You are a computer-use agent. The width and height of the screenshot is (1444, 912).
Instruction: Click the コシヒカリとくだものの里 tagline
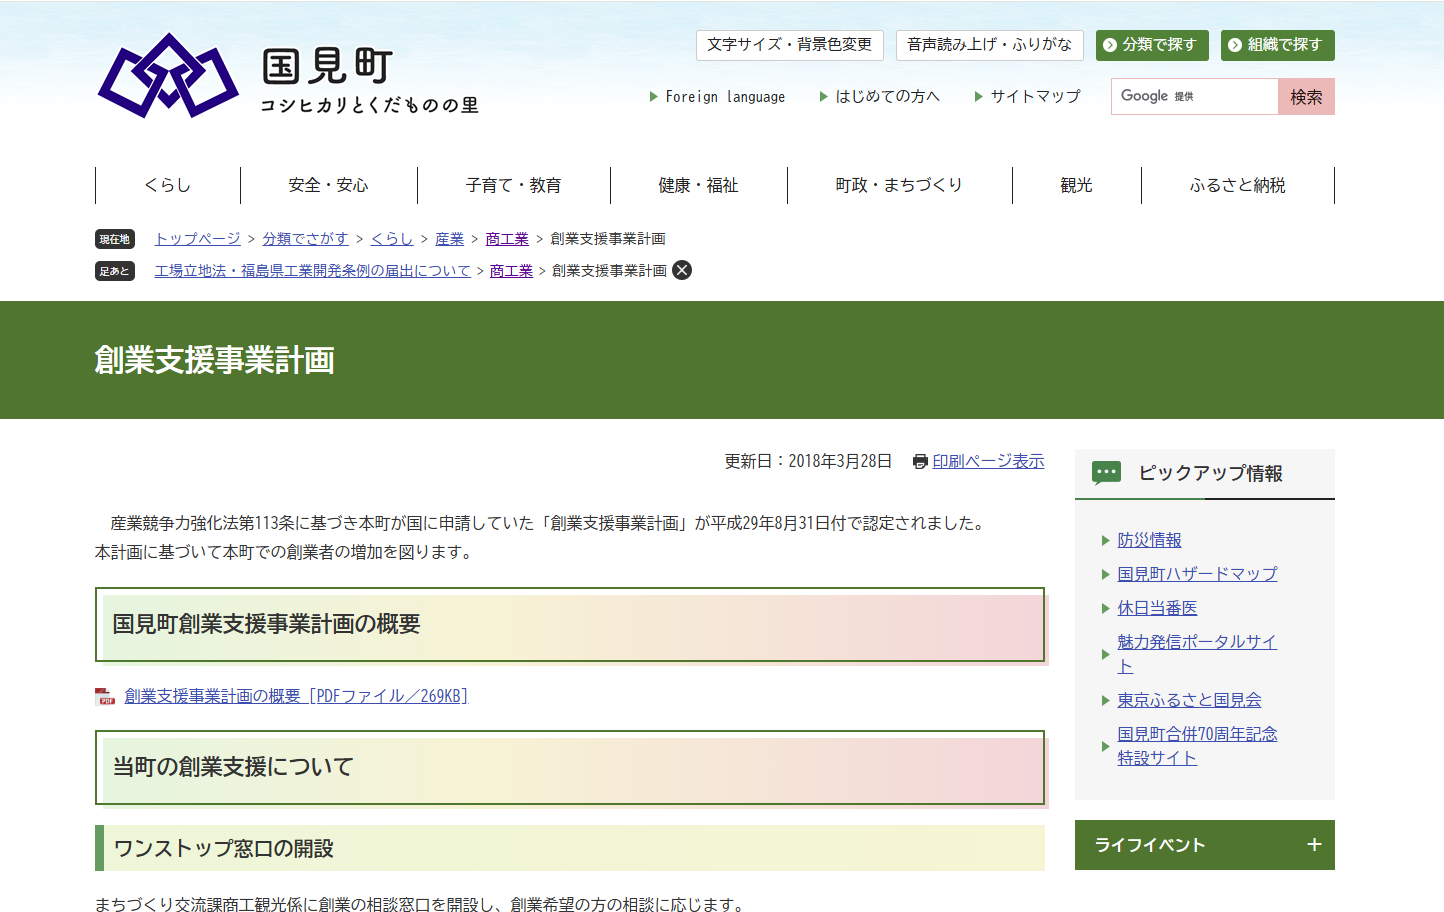[x=369, y=105]
